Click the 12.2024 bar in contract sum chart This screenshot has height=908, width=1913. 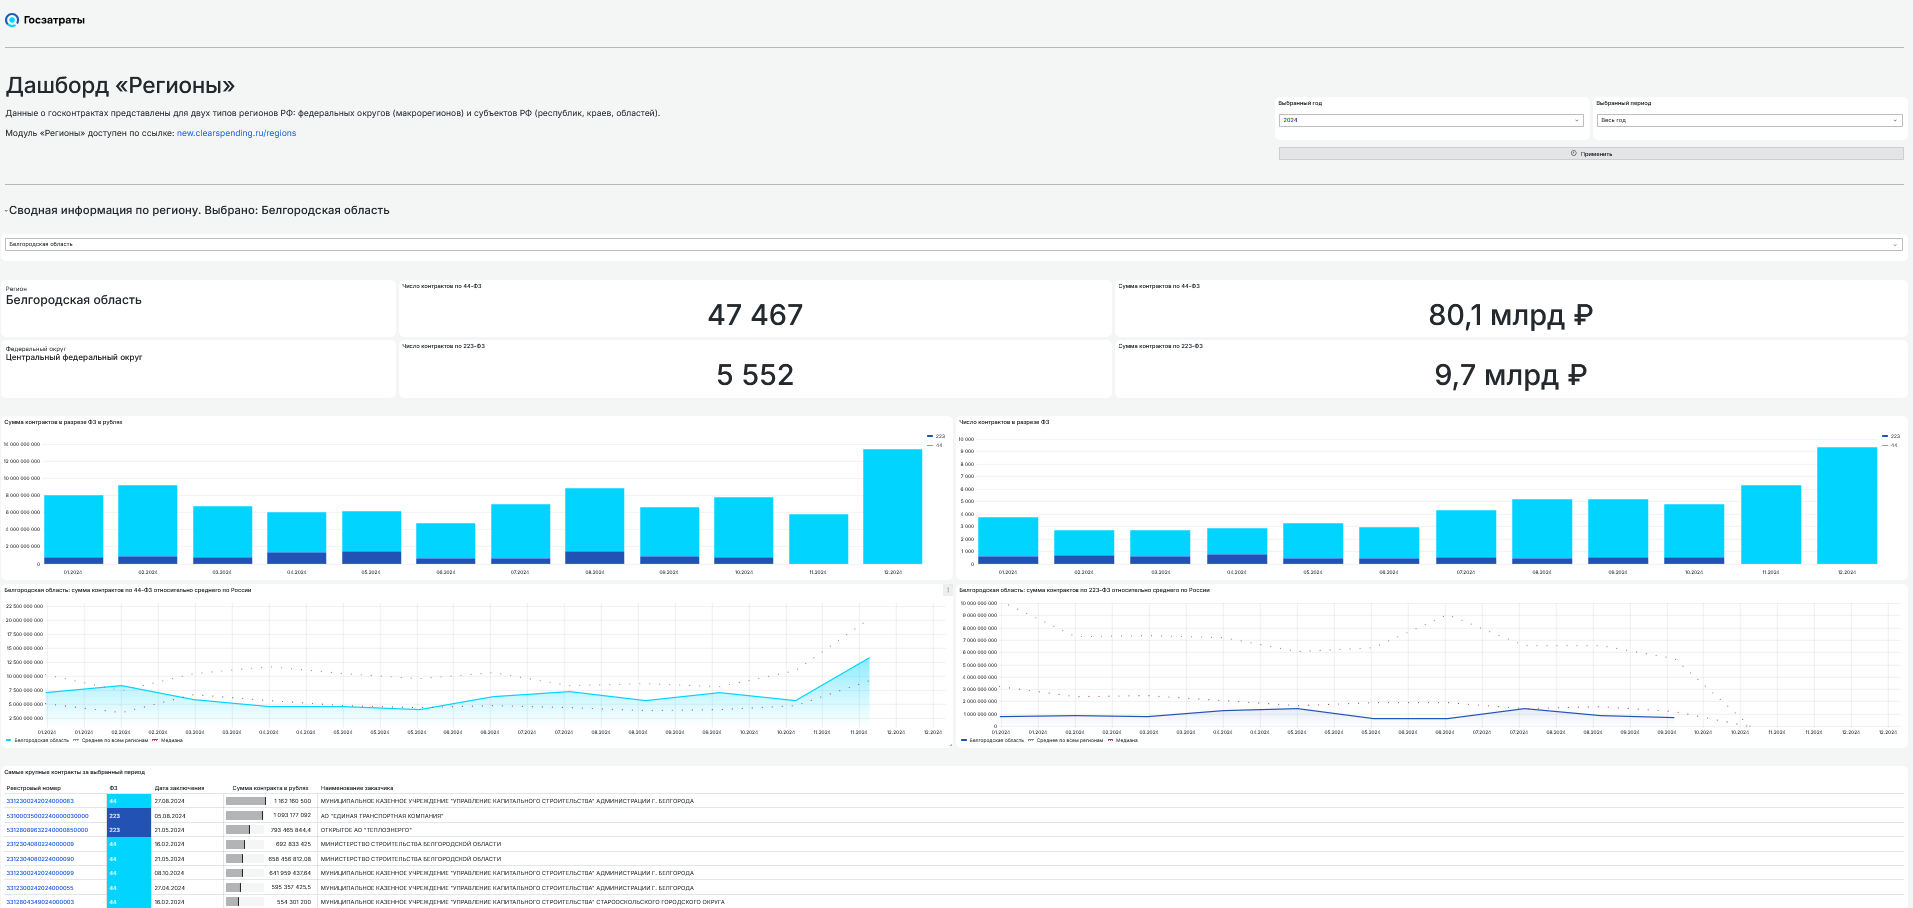point(892,506)
